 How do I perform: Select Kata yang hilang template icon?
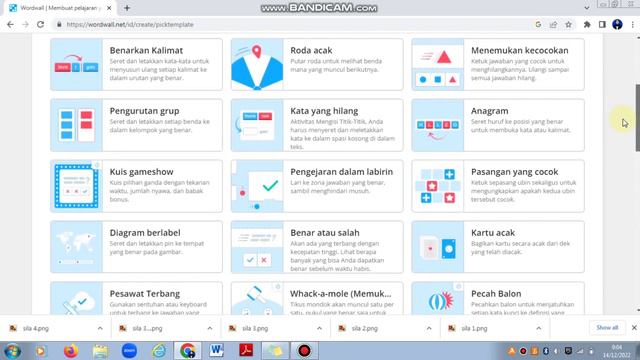coord(257,125)
